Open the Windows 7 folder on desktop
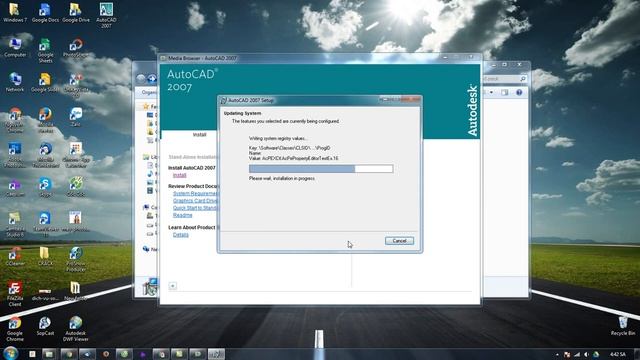This screenshot has width=640, height=360. pos(15,13)
